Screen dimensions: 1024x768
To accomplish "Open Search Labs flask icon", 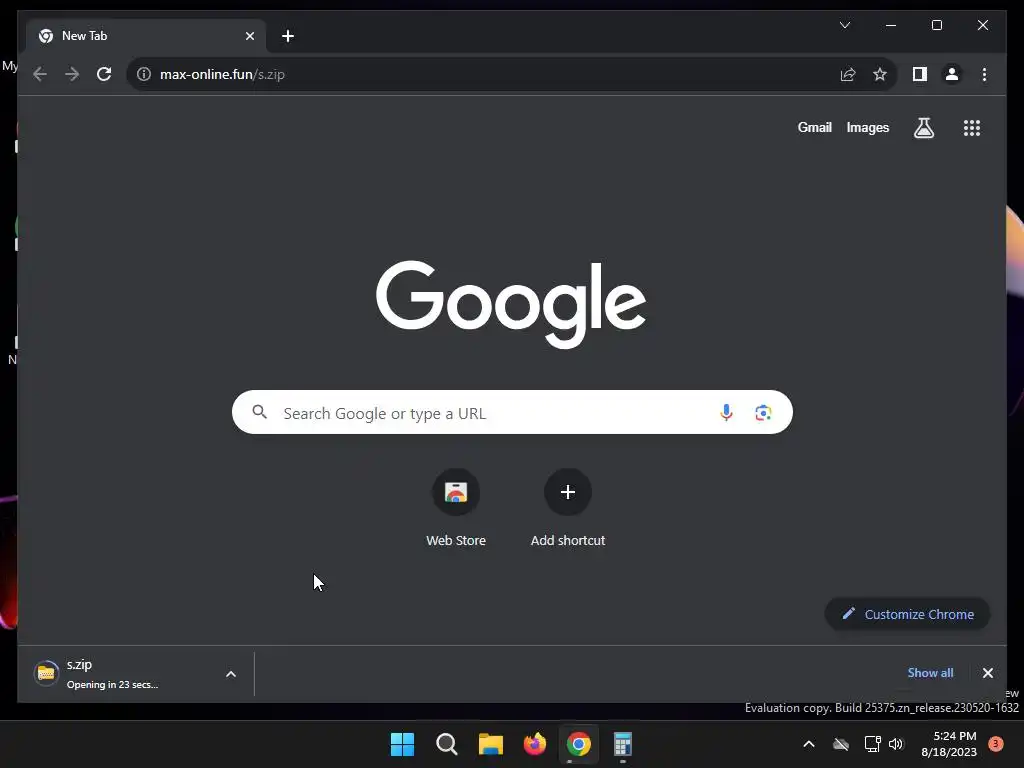I will point(923,128).
